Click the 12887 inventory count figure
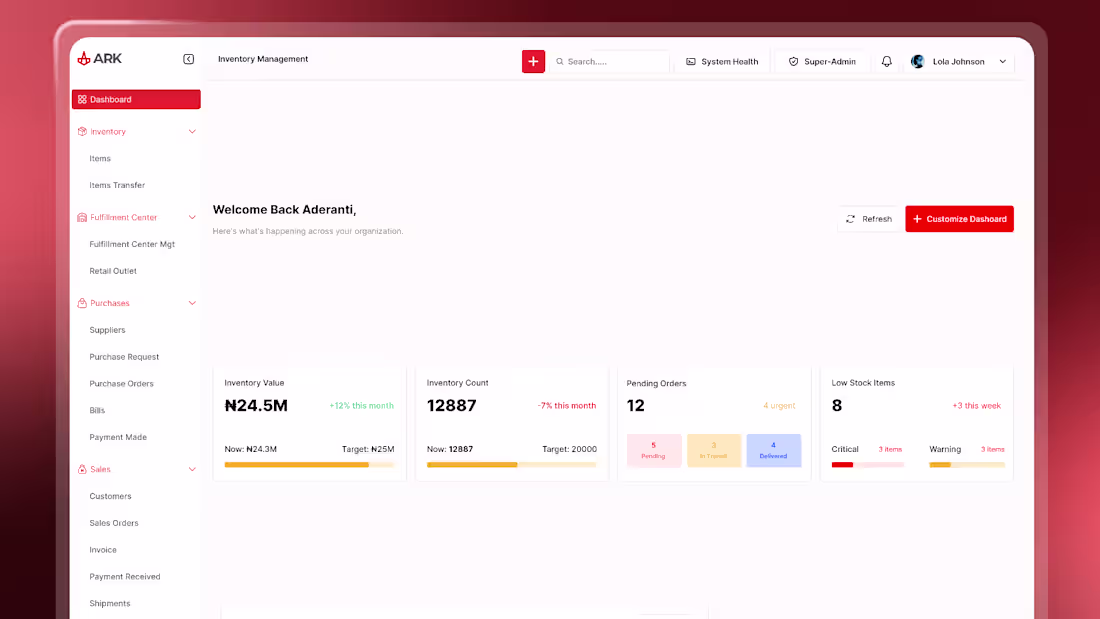The image size is (1100, 619). tap(451, 406)
